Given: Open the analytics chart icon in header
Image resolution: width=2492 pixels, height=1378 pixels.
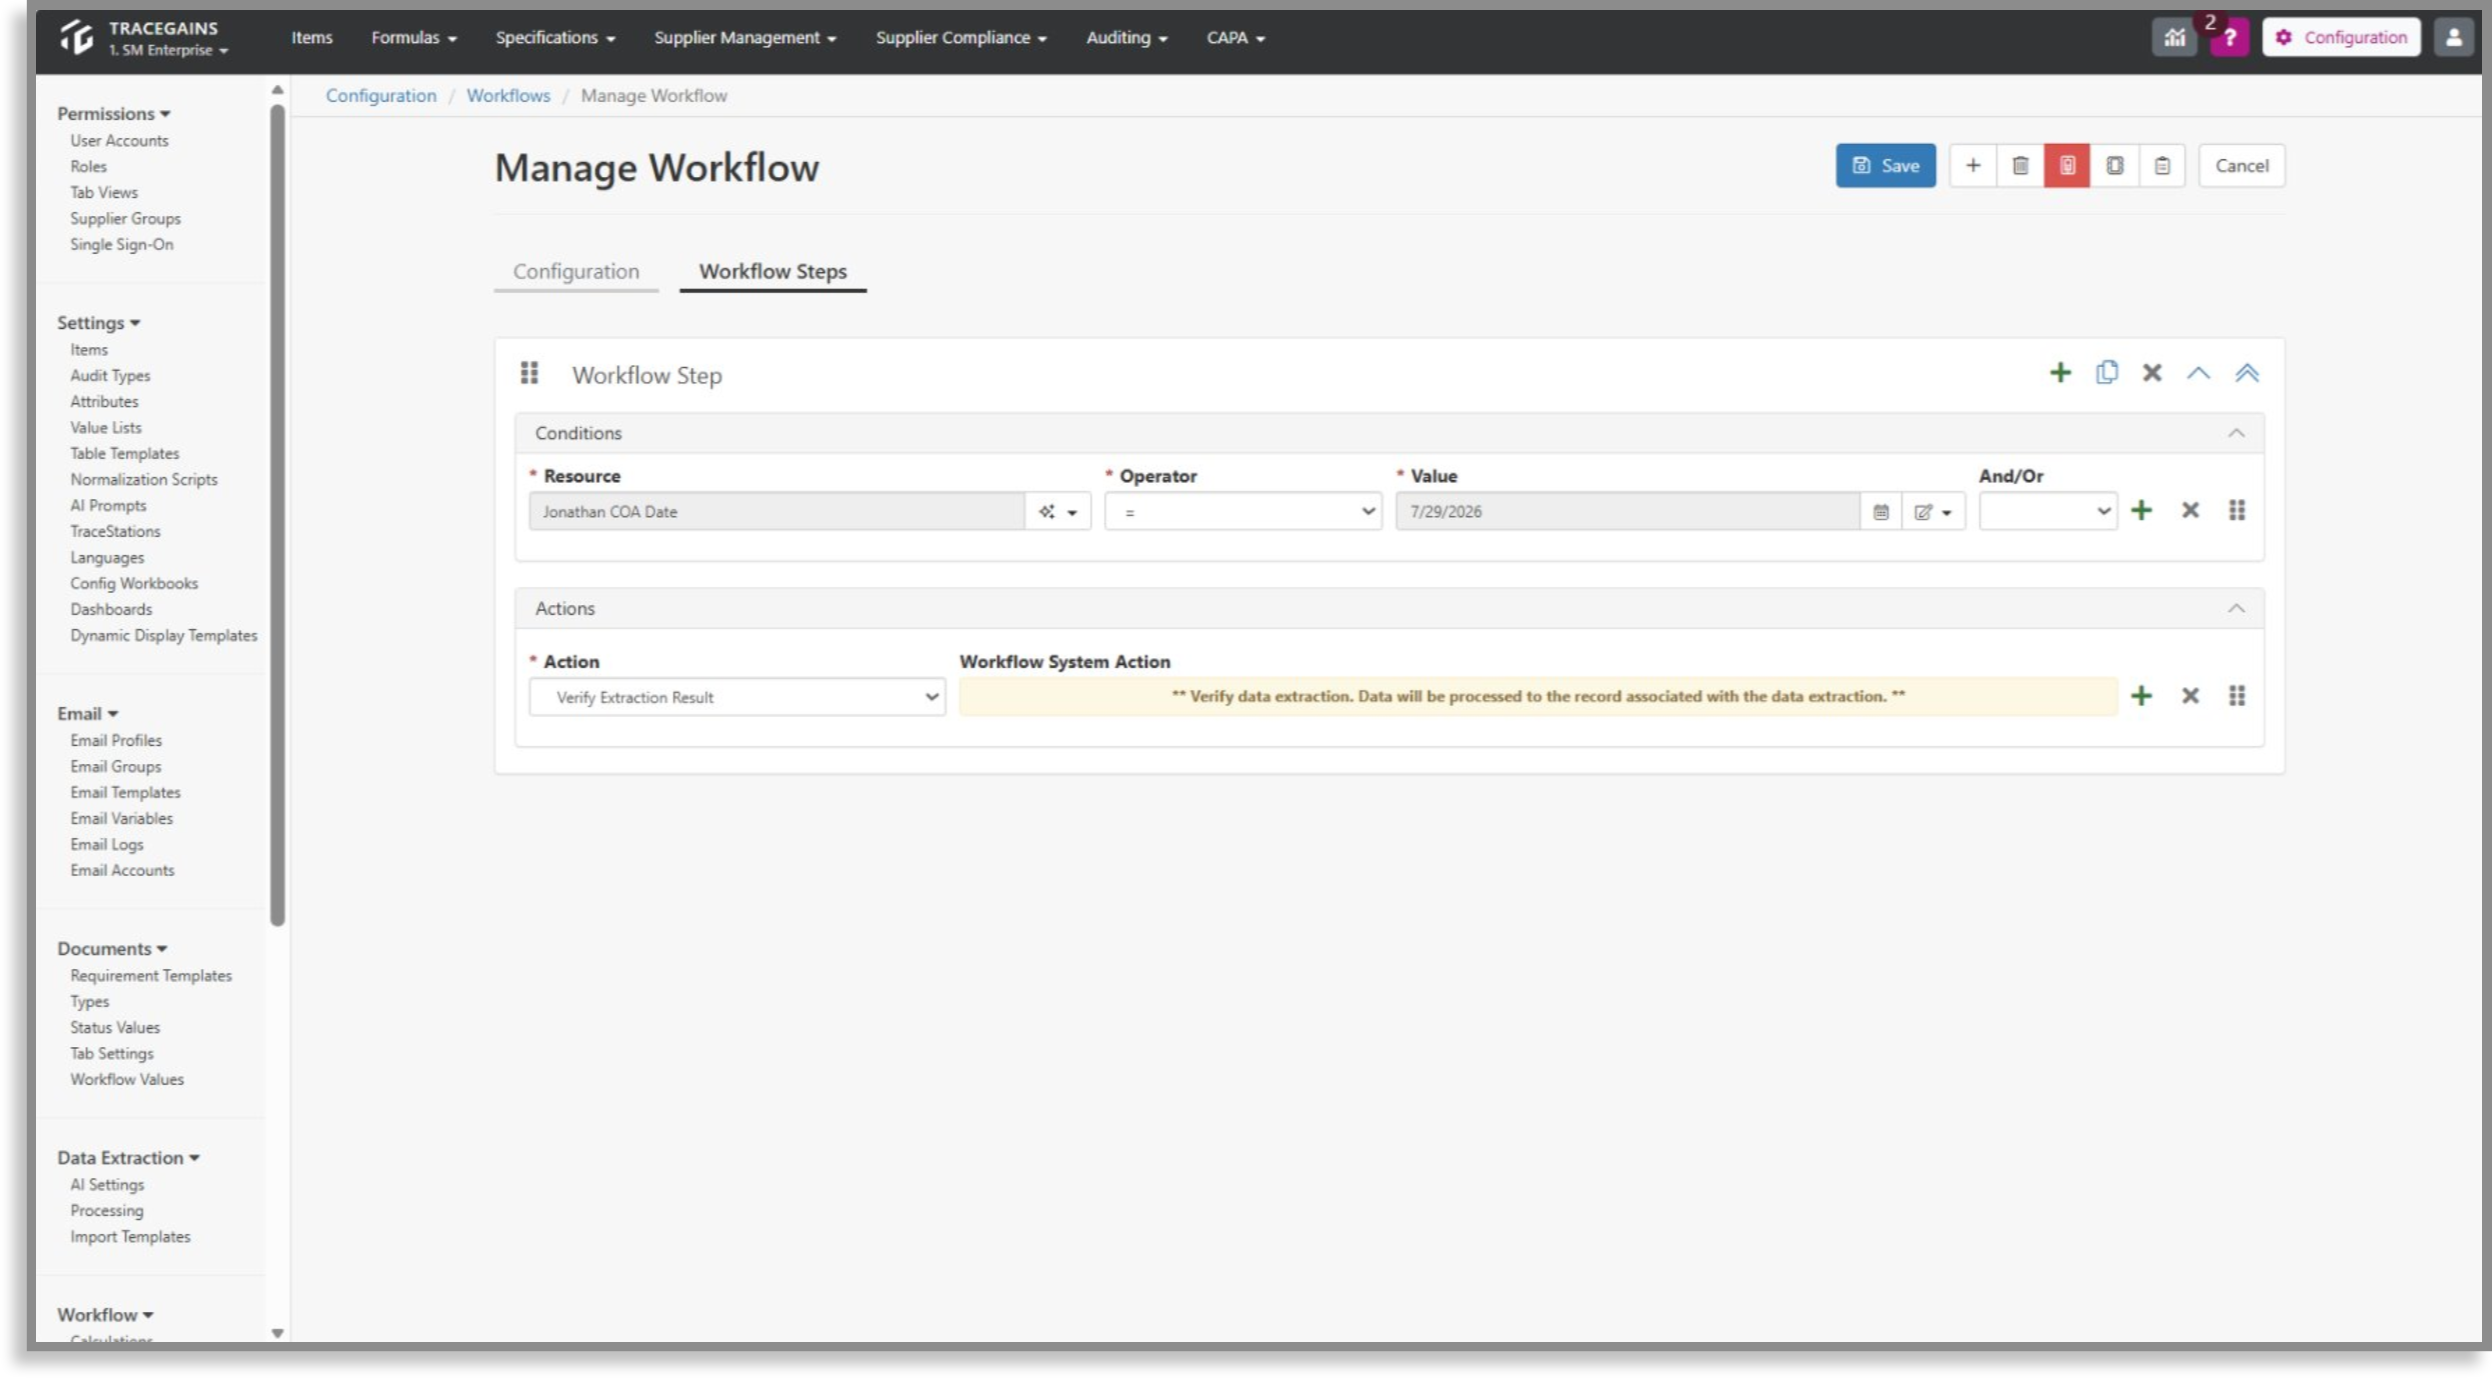Looking at the screenshot, I should click(x=2174, y=37).
